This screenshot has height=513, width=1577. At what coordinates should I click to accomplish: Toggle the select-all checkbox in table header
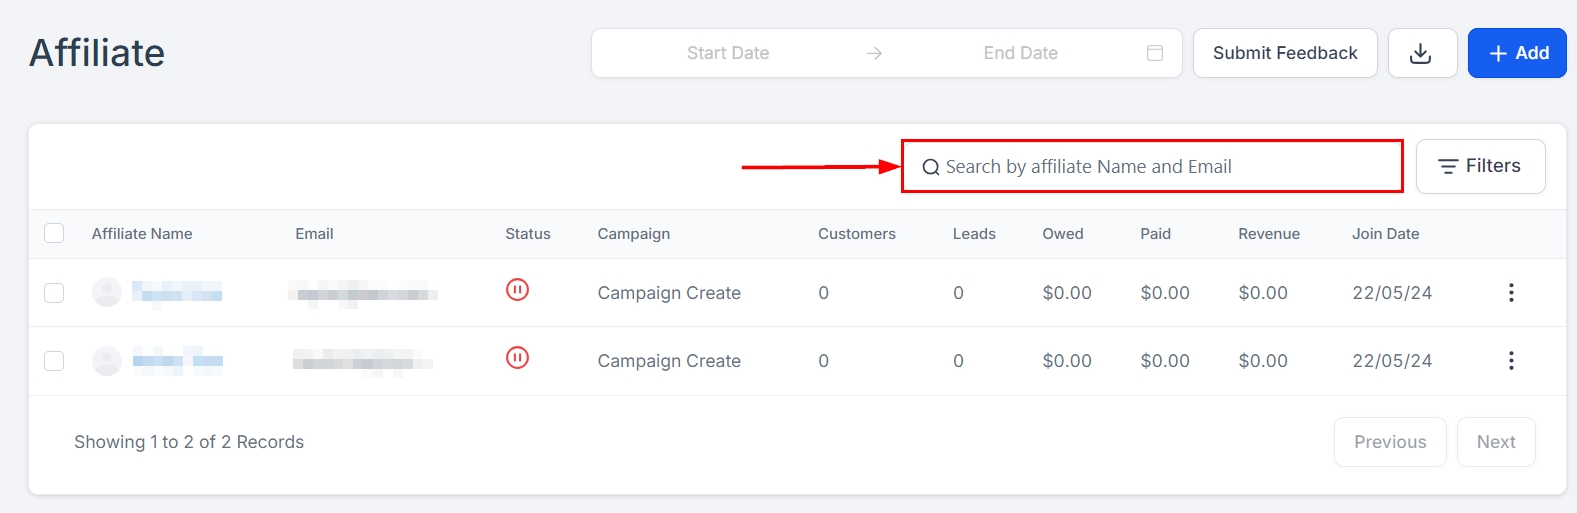pyautogui.click(x=54, y=233)
